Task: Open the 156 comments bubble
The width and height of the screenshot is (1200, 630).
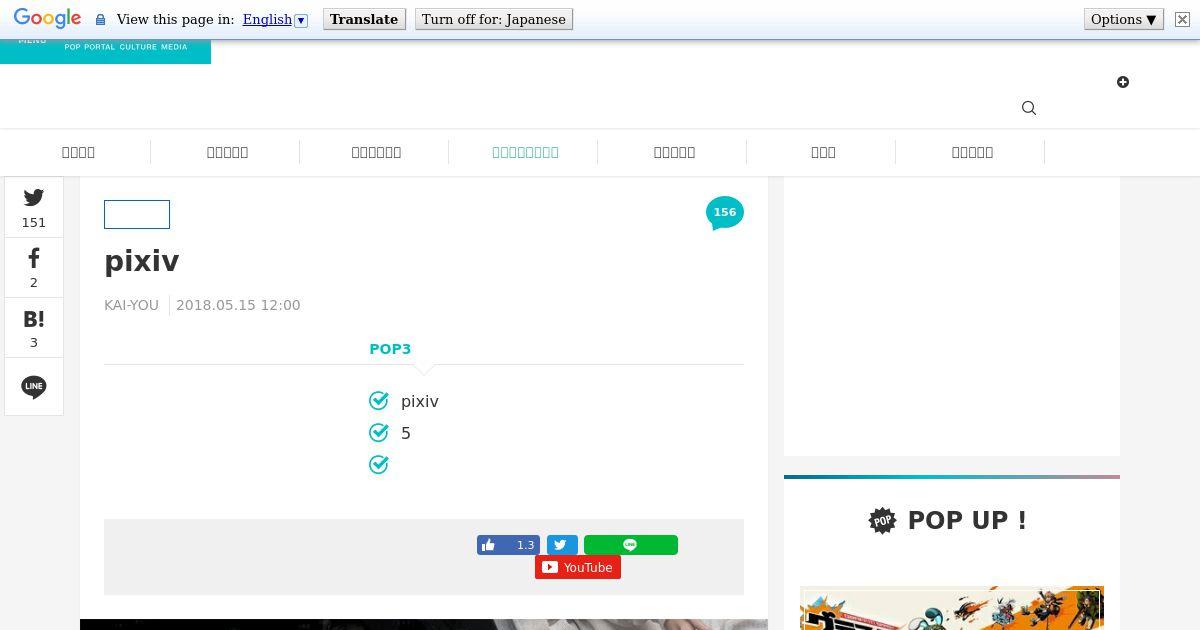Action: [x=725, y=213]
